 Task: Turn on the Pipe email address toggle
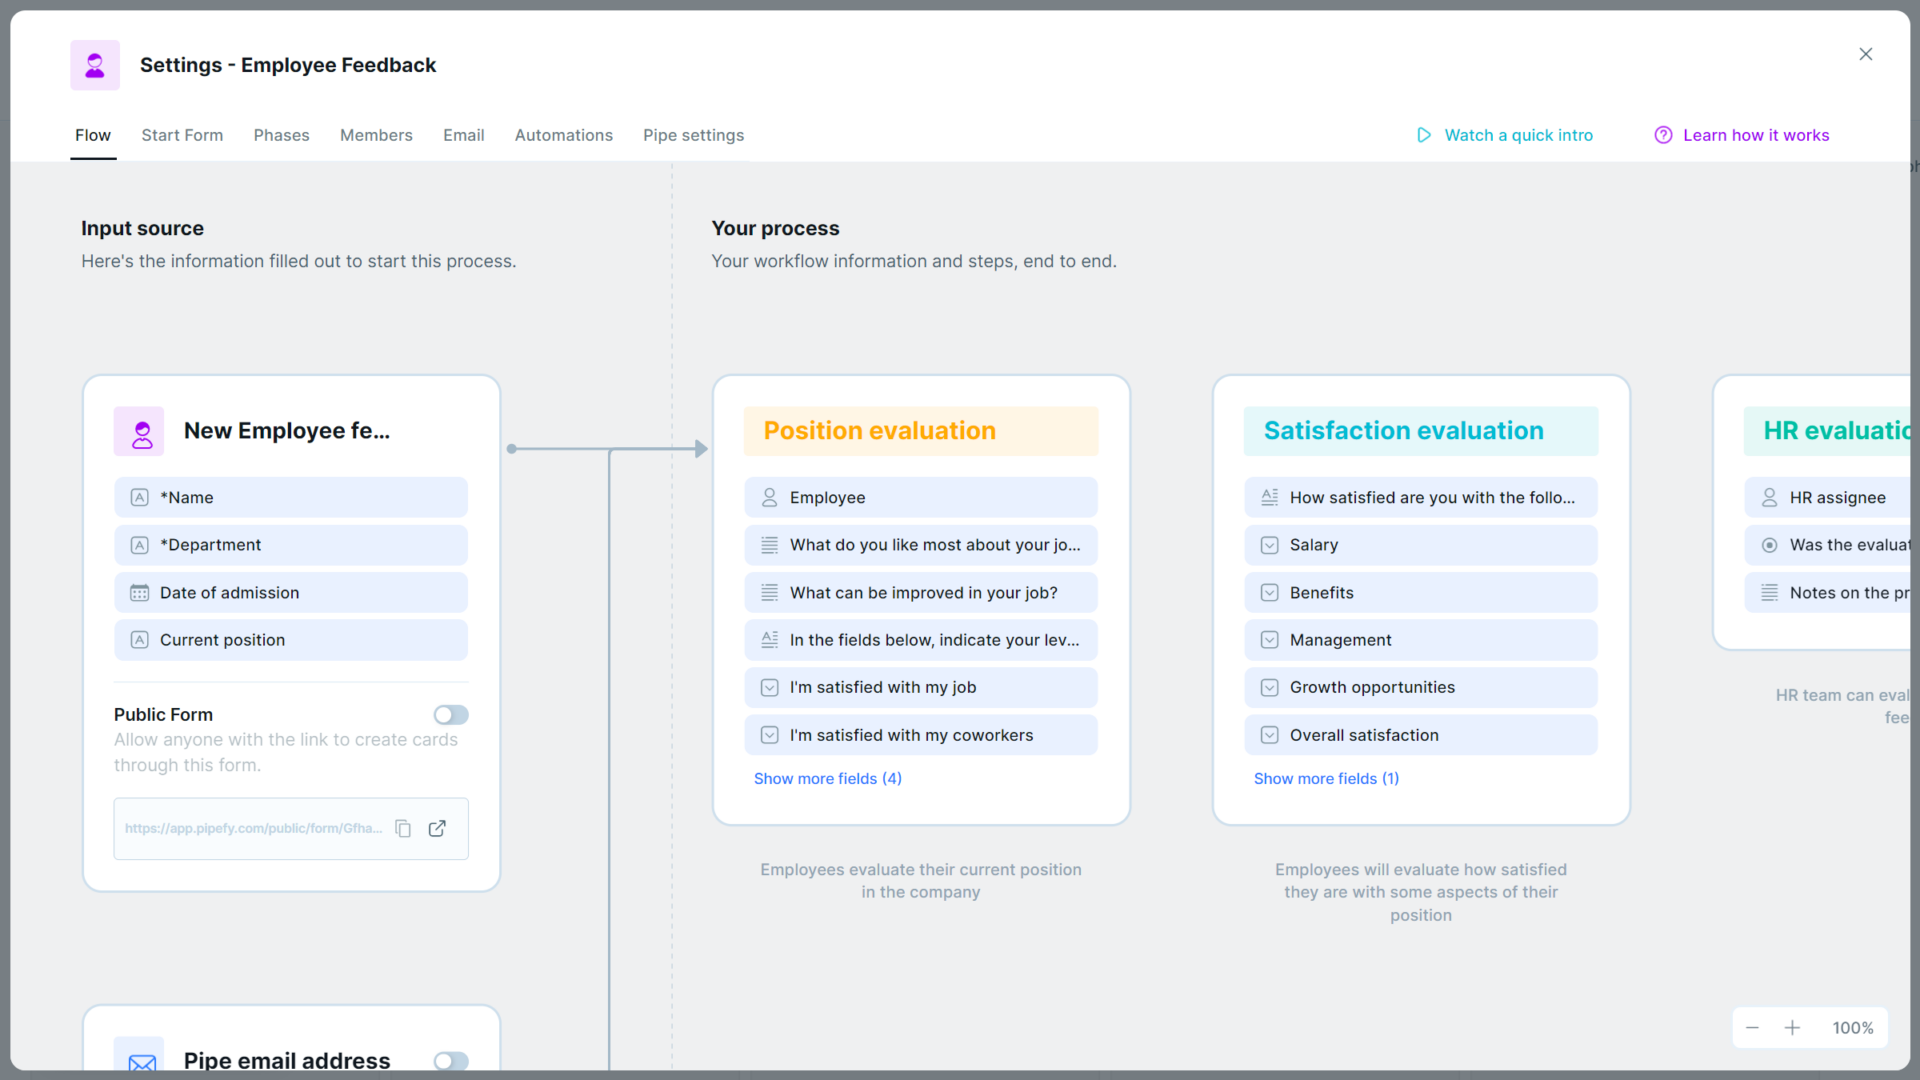pyautogui.click(x=450, y=1061)
